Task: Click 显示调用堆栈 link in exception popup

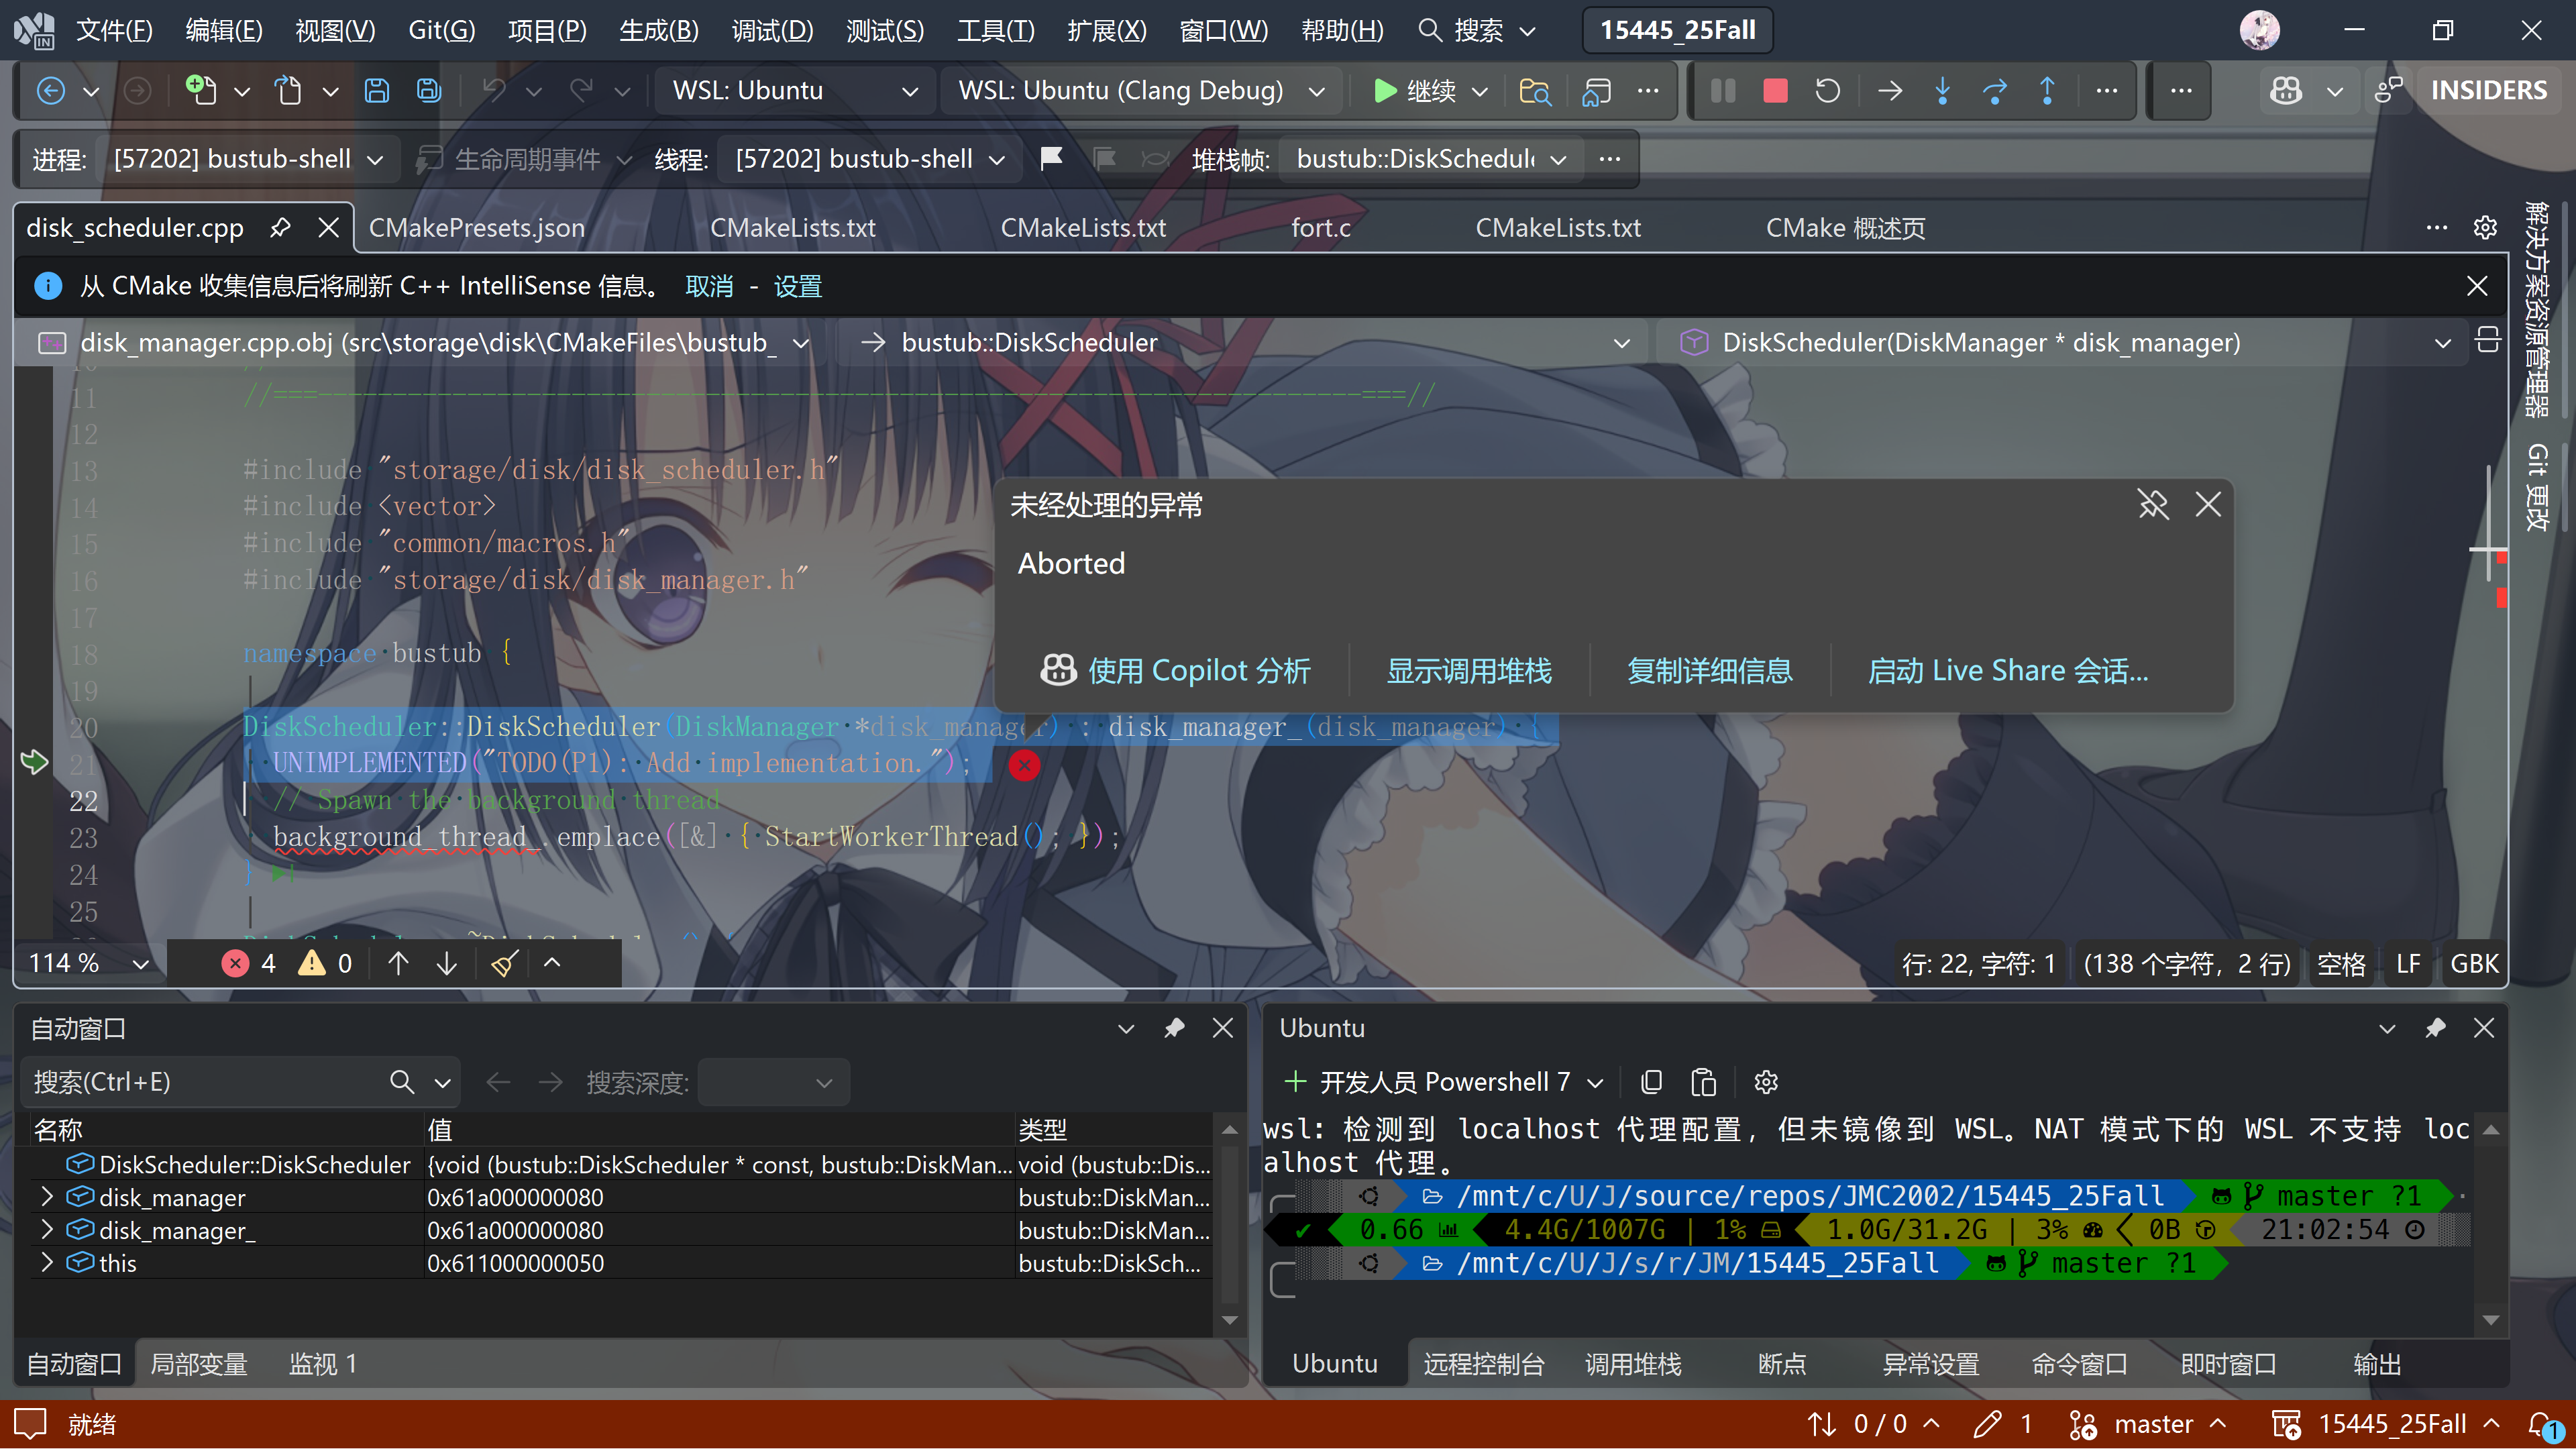Action: tap(1468, 671)
